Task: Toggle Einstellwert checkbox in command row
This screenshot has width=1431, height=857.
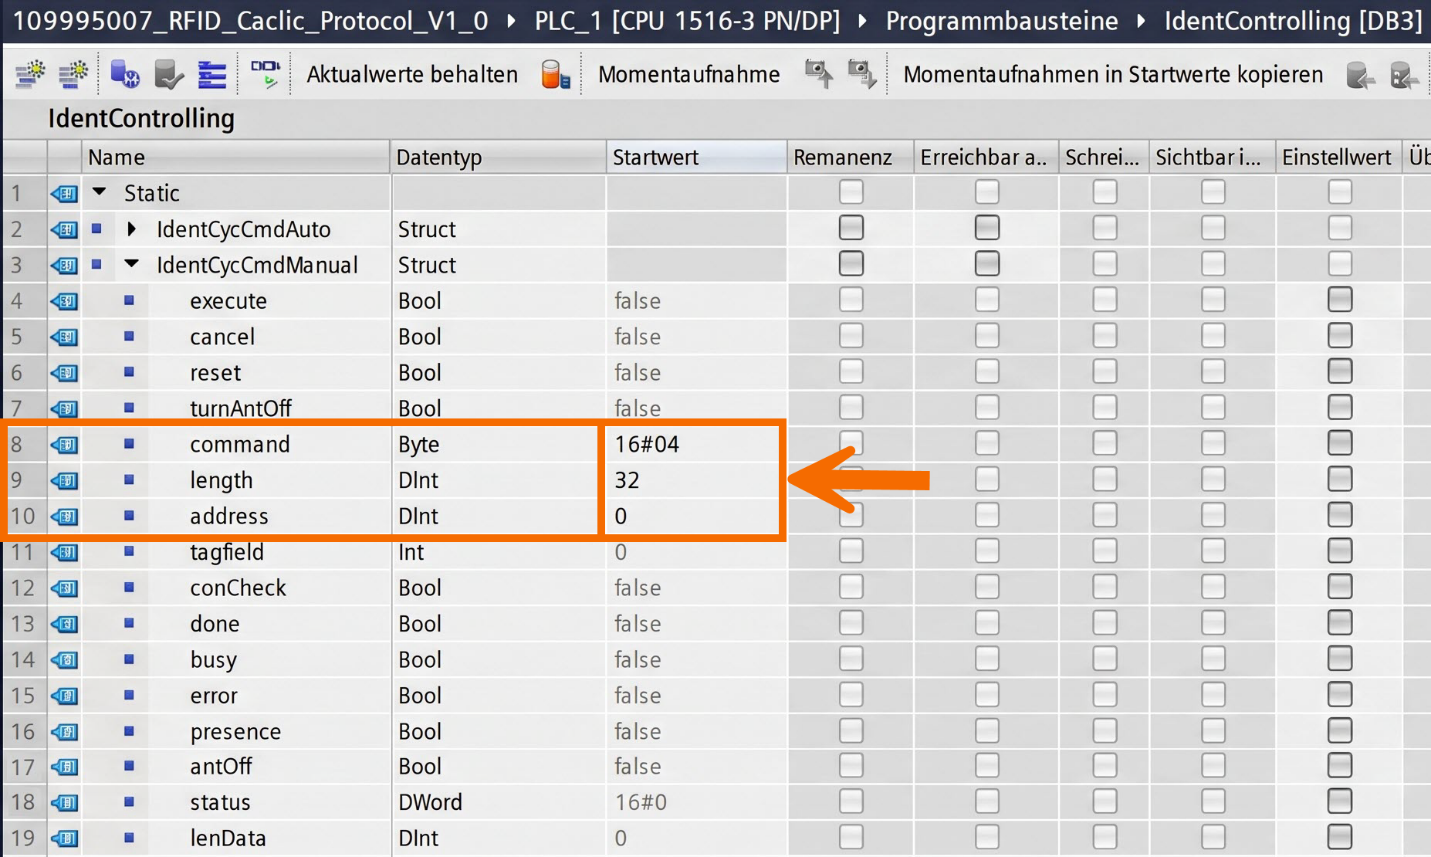Action: tap(1340, 443)
